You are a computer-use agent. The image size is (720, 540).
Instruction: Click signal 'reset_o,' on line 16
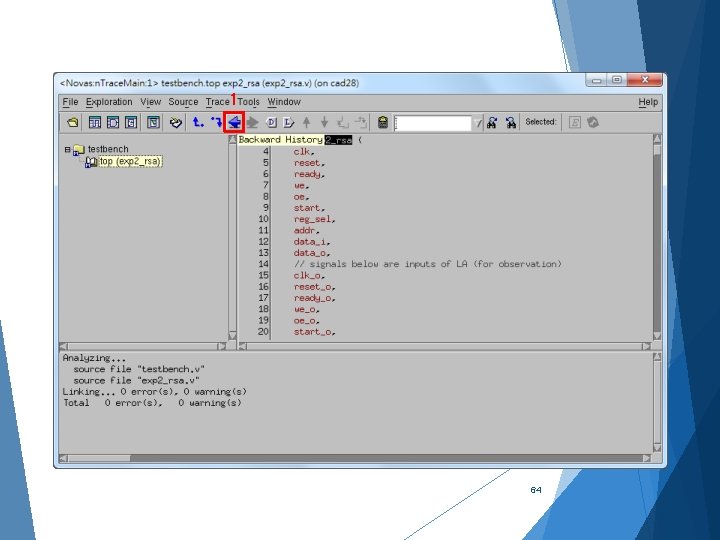click(x=314, y=287)
